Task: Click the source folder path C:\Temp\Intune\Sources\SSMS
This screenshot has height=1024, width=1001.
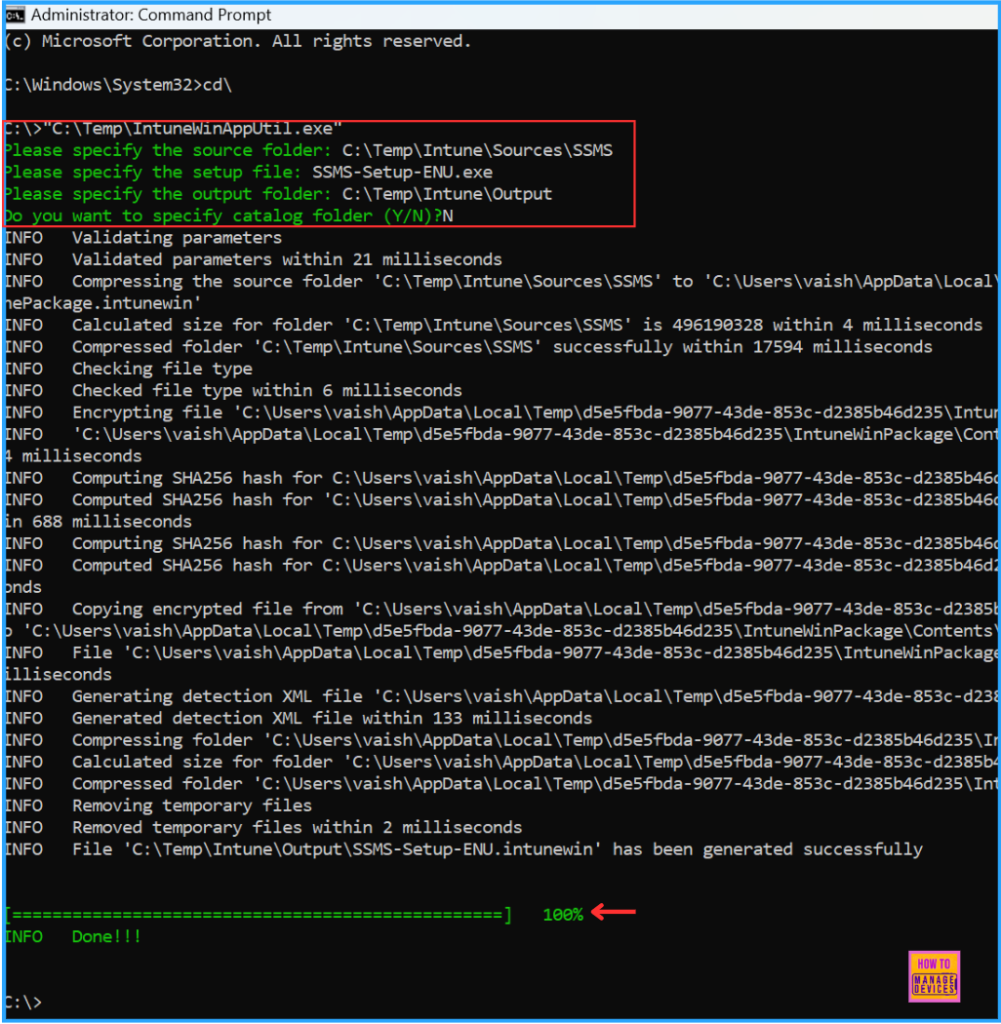Action: (x=477, y=150)
